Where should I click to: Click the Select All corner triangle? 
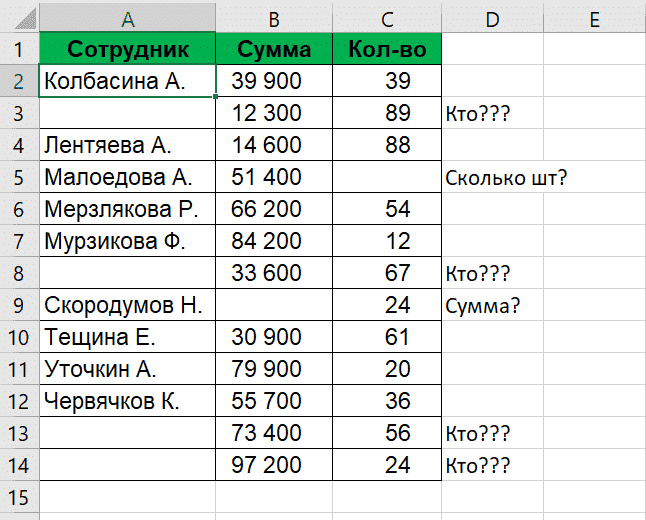[26, 19]
